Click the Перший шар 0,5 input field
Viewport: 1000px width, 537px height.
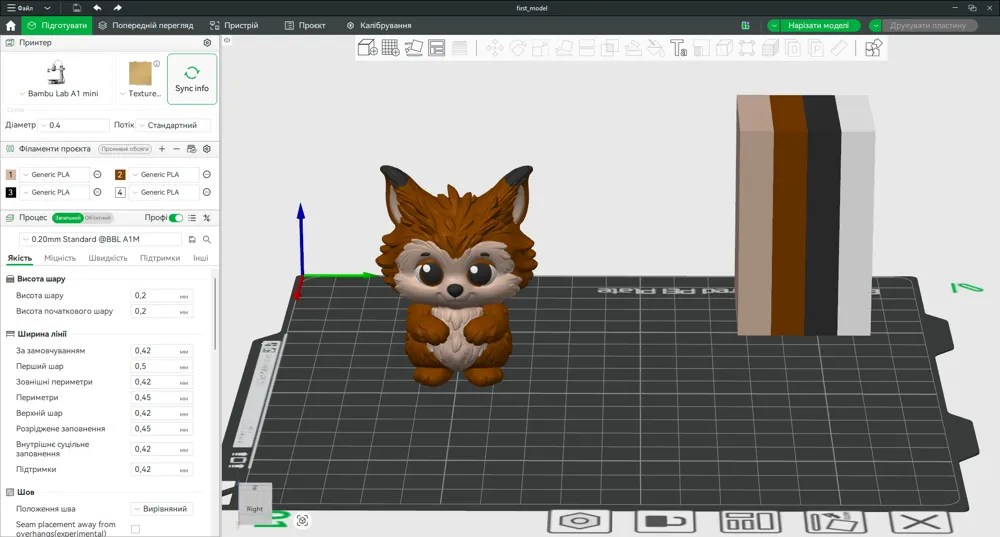[x=162, y=366]
